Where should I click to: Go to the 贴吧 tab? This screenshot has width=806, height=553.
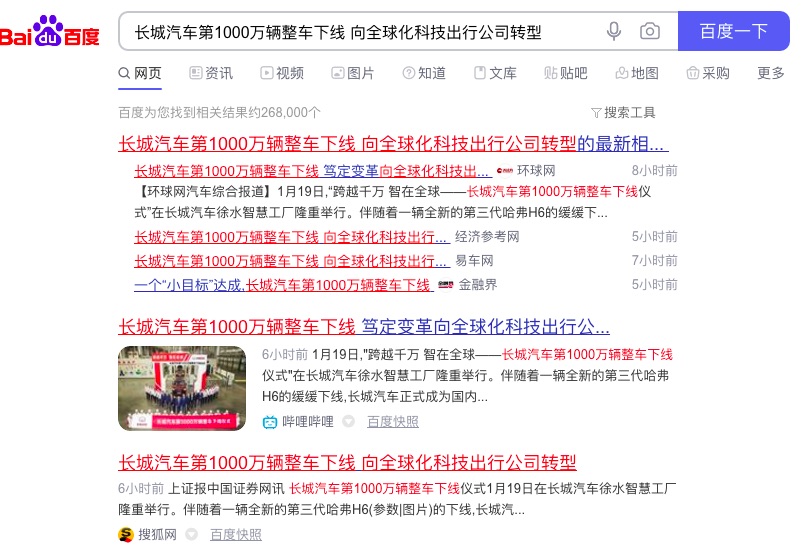tap(566, 73)
